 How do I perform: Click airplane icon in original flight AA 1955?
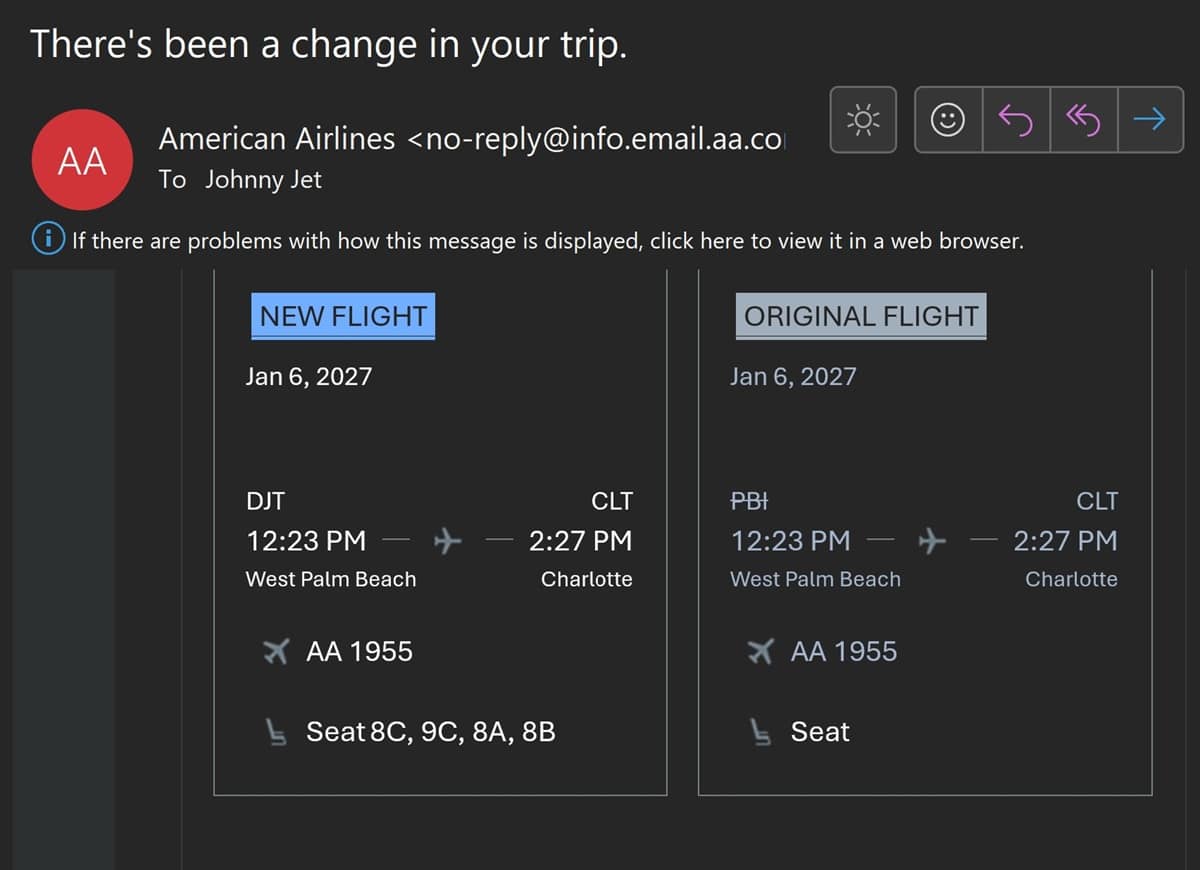[760, 652]
